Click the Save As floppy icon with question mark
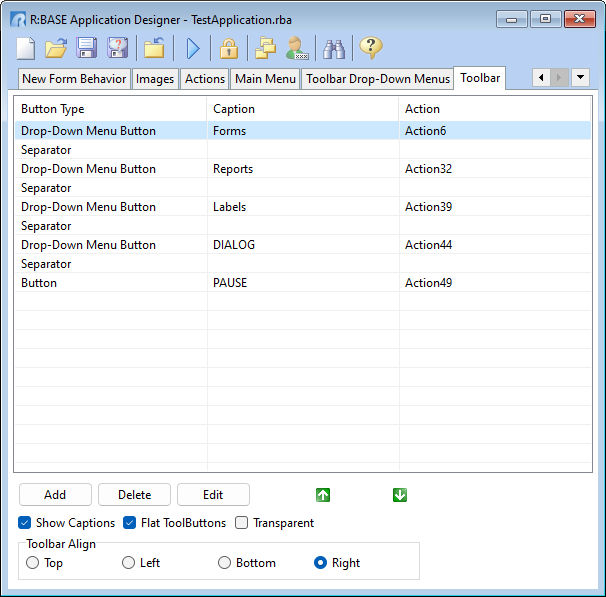The width and height of the screenshot is (606, 597). click(117, 48)
